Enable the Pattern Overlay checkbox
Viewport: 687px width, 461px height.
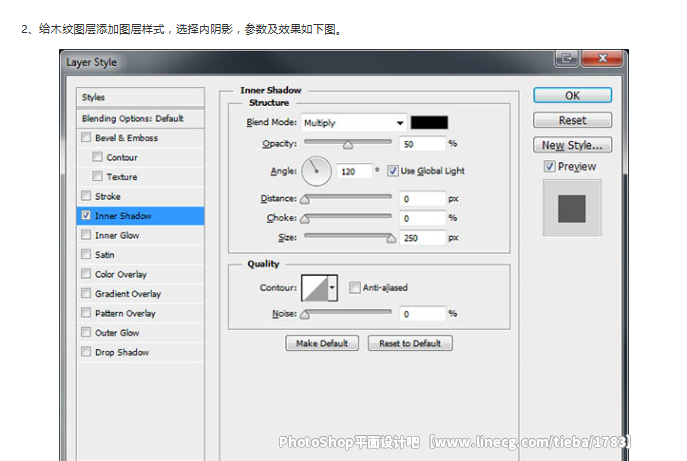[x=86, y=313]
